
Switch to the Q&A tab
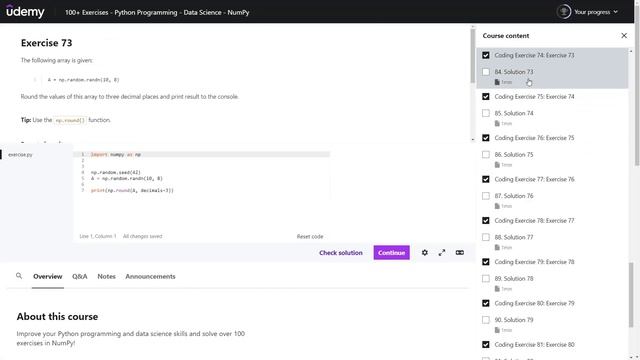pyautogui.click(x=80, y=276)
